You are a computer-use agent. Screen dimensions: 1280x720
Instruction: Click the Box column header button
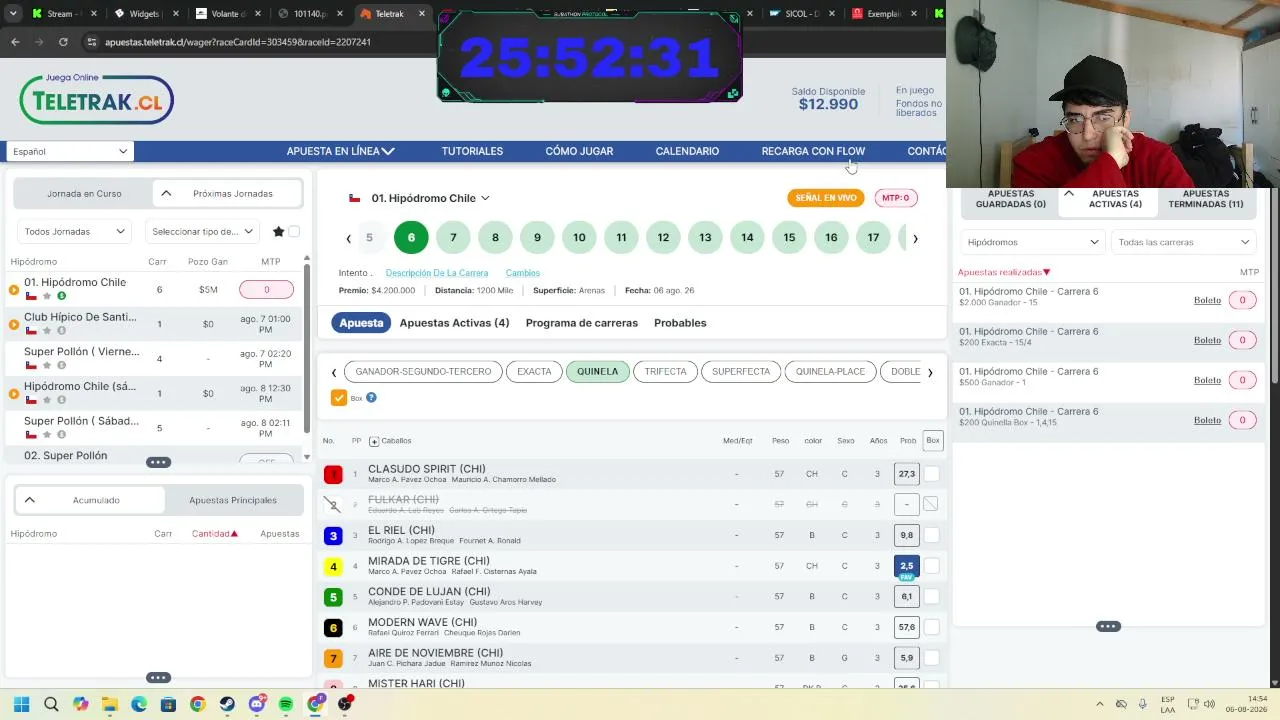(x=933, y=441)
